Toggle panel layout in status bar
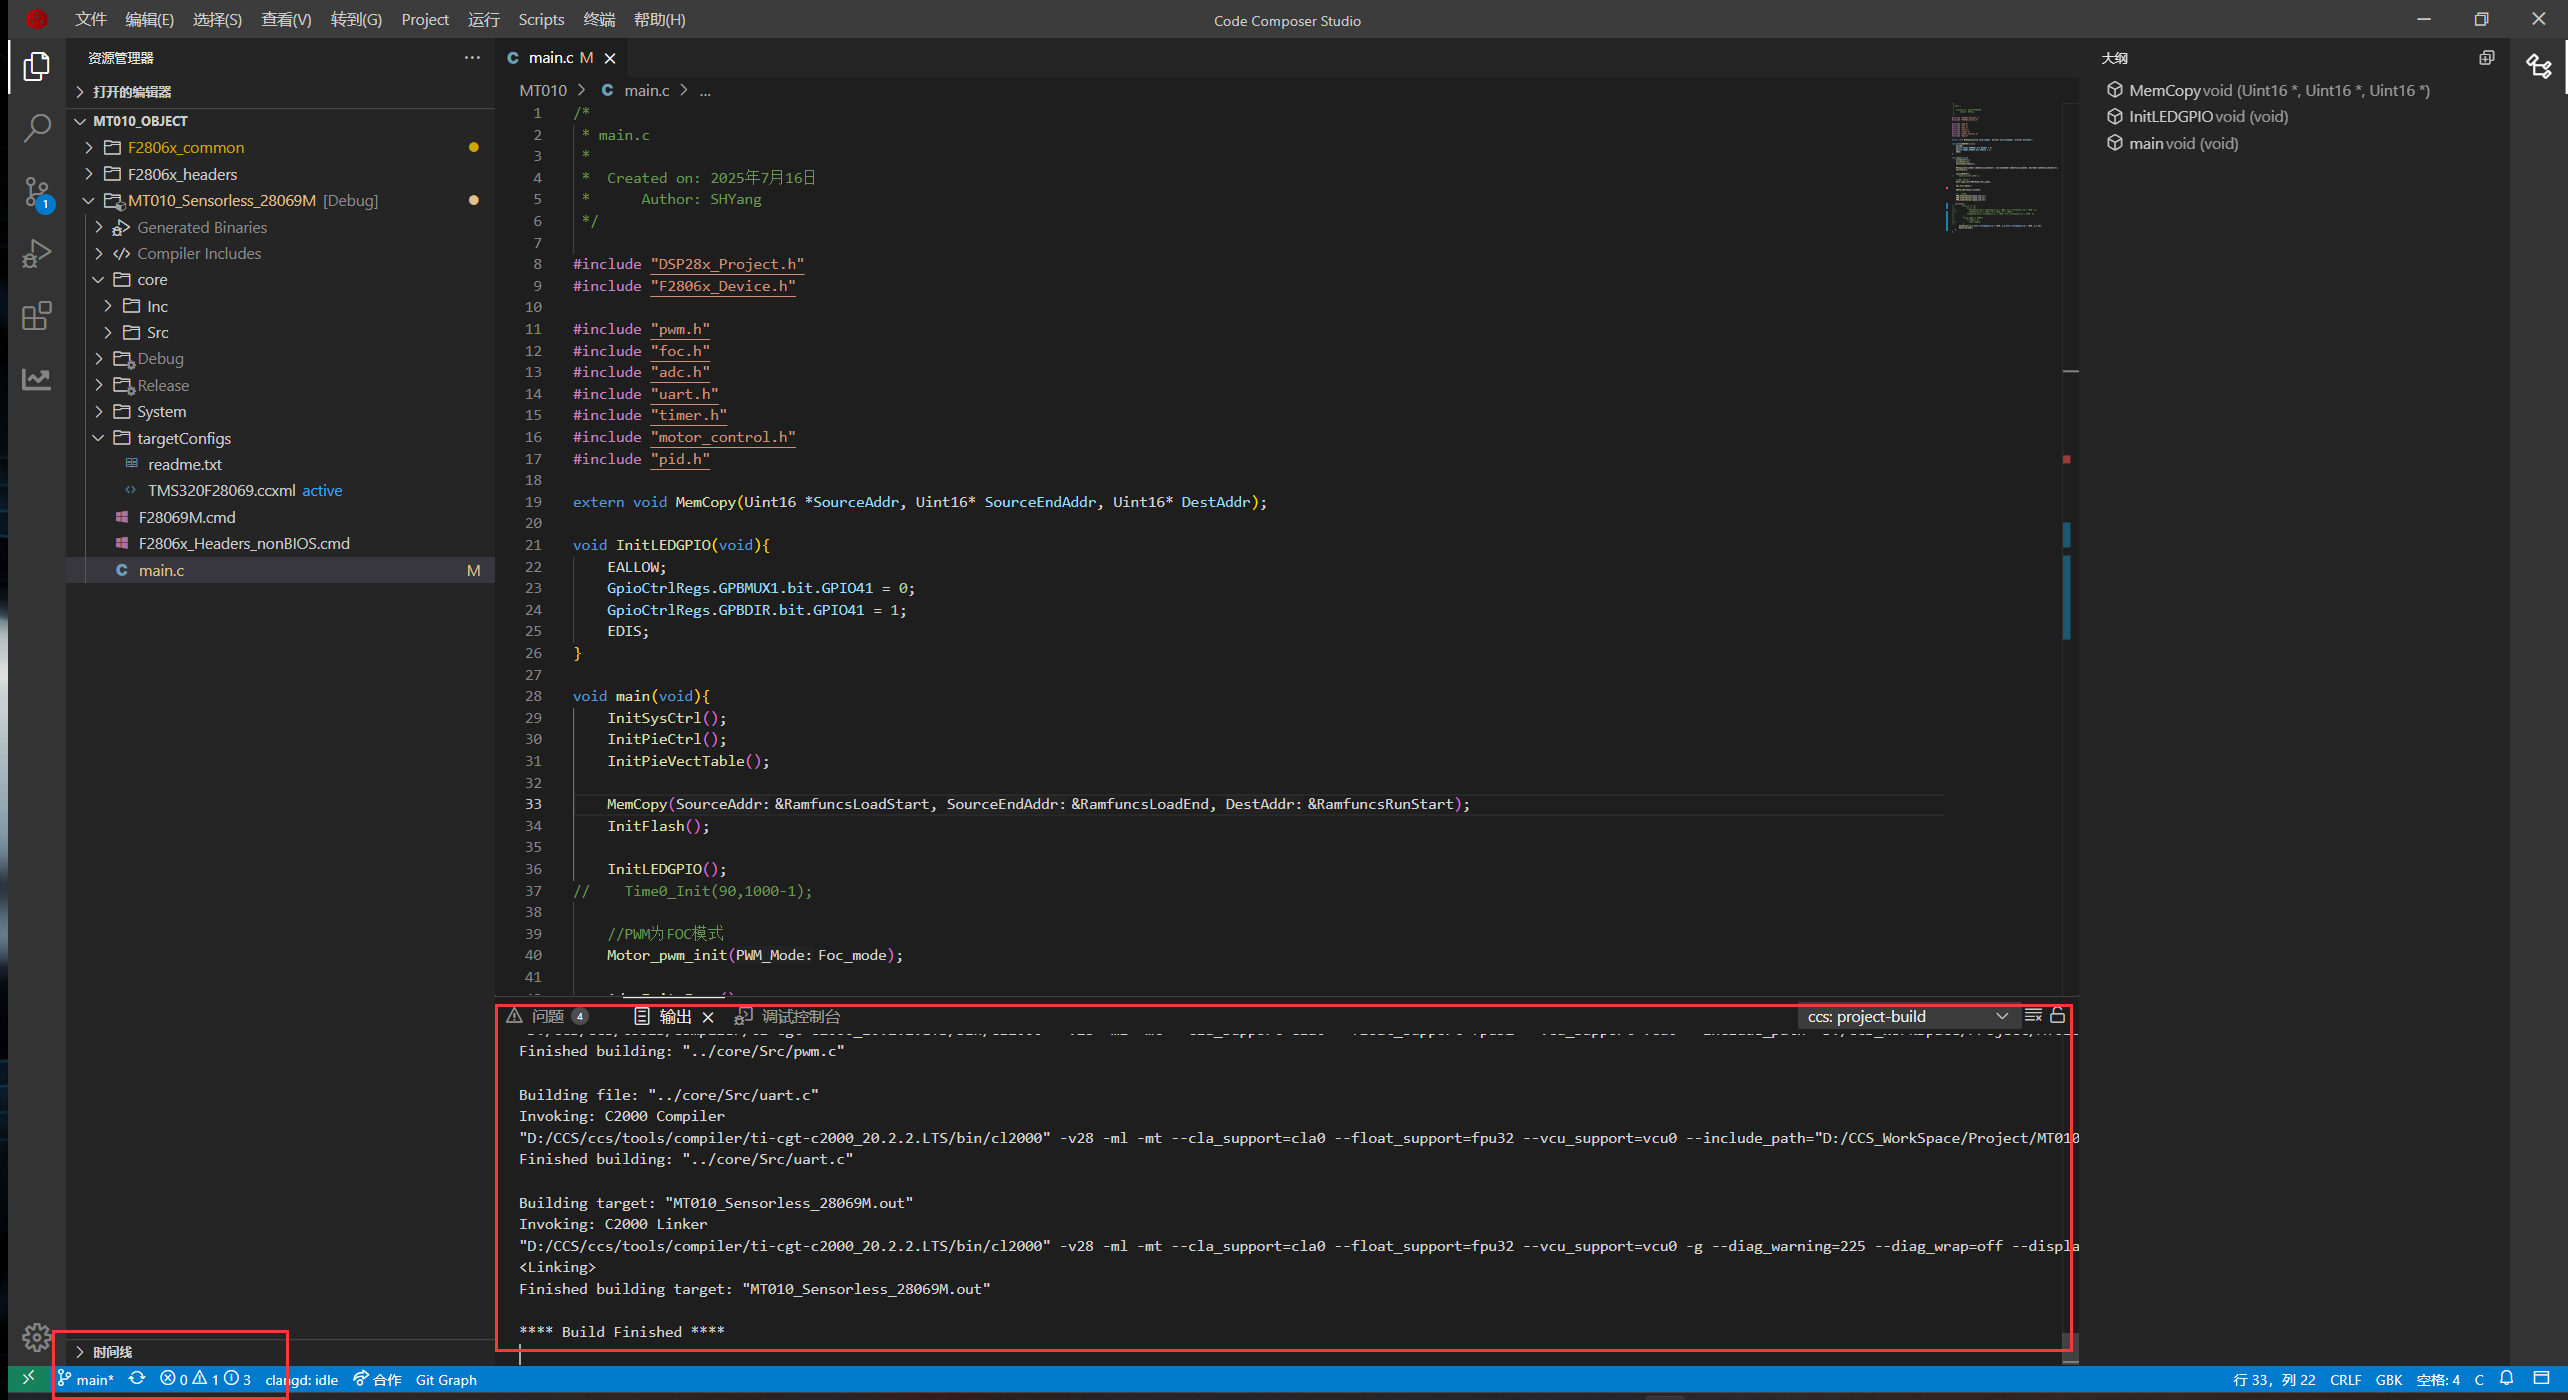 tap(2541, 1379)
